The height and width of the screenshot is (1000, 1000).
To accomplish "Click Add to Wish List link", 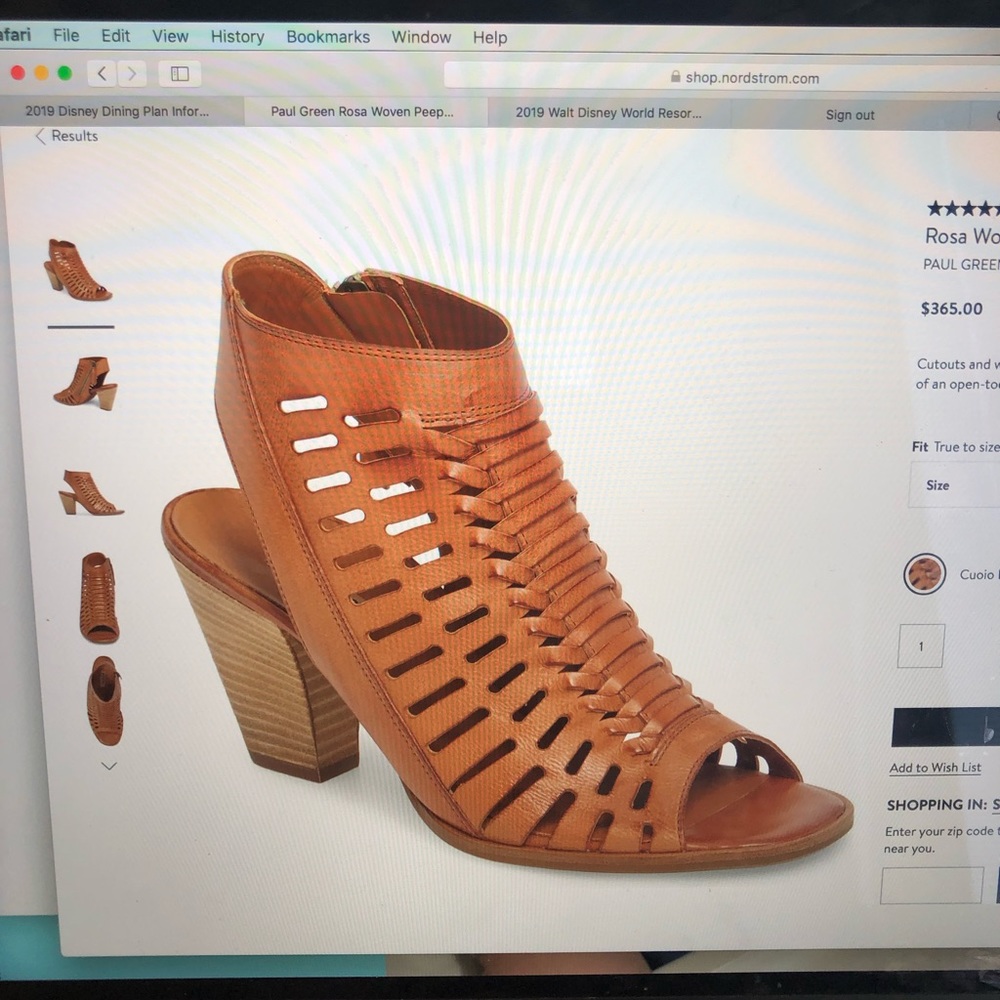I will (x=935, y=768).
